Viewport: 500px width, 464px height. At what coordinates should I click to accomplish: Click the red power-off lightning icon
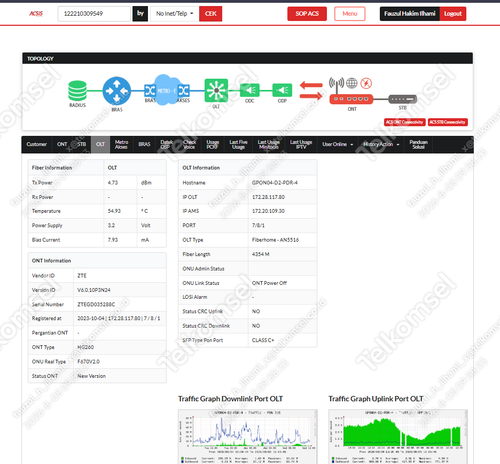click(366, 83)
